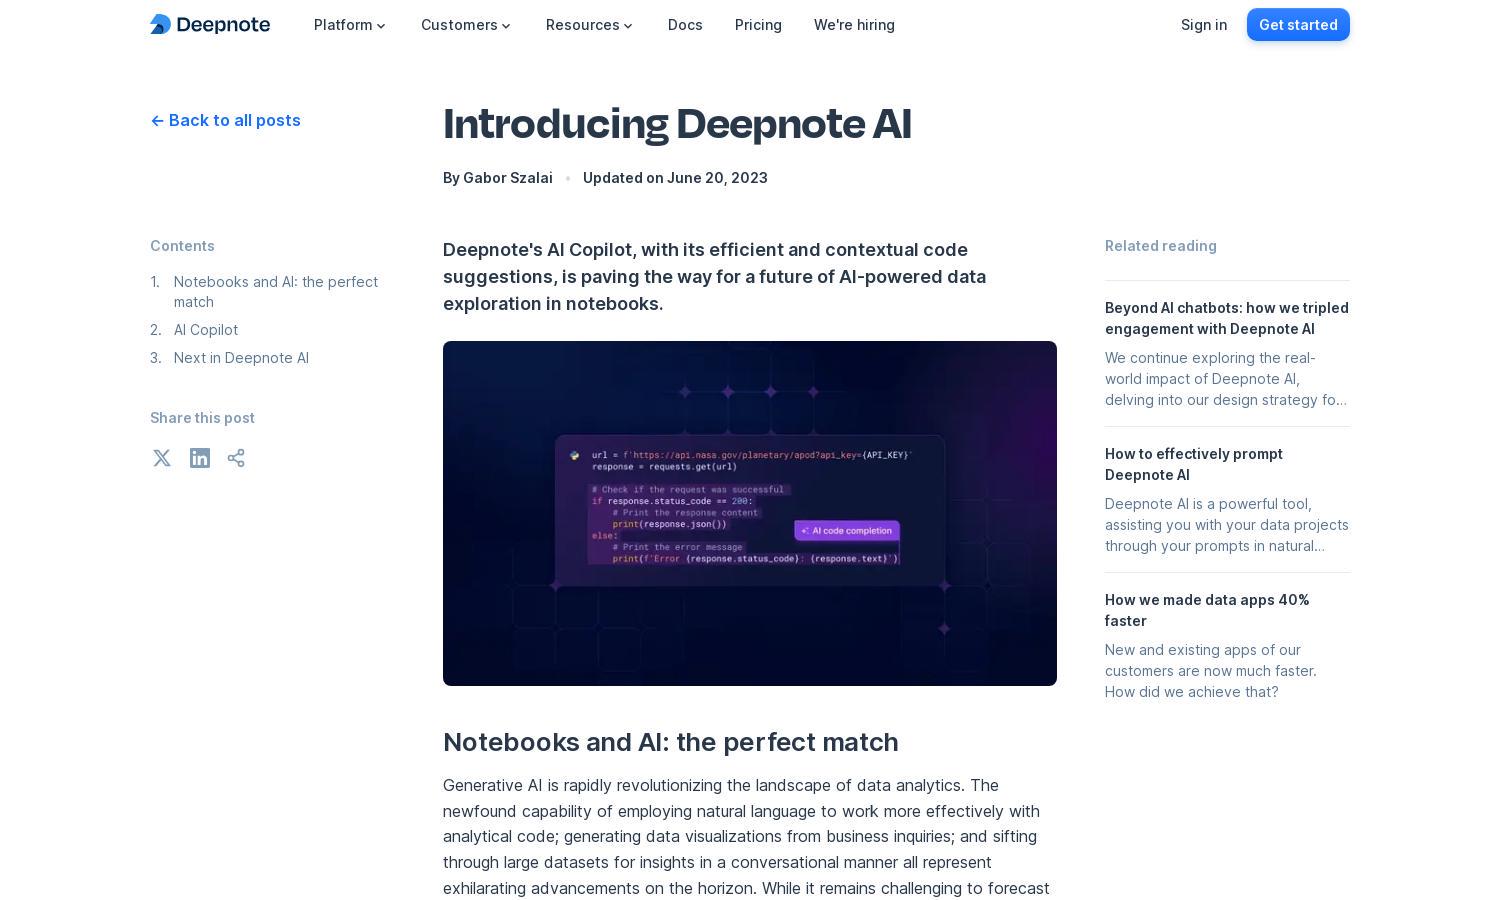Viewport: 1500px width, 900px height.
Task: Click the Deepnote logo
Action: tap(210, 24)
